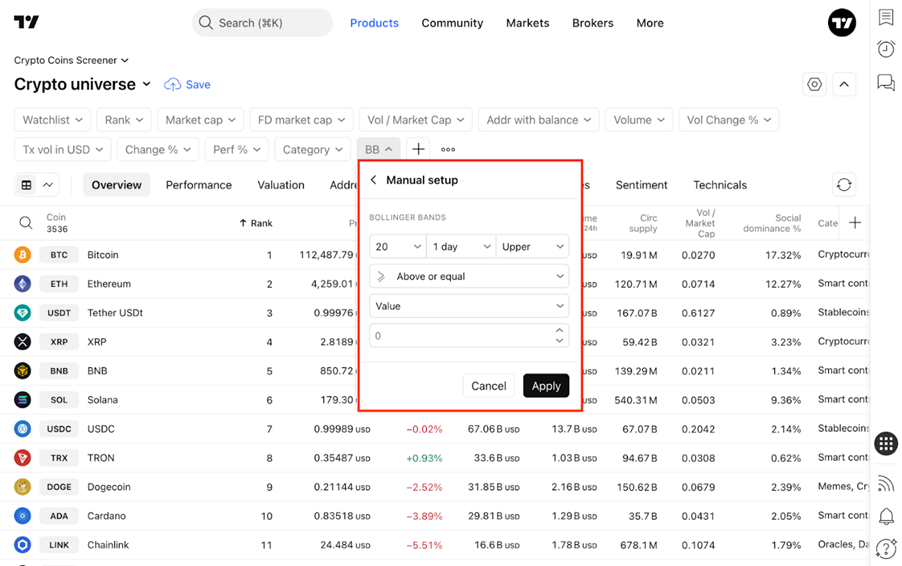Screen dimensions: 902x566
Task: Expand the Crypto universe screen menu
Action: 82,85
